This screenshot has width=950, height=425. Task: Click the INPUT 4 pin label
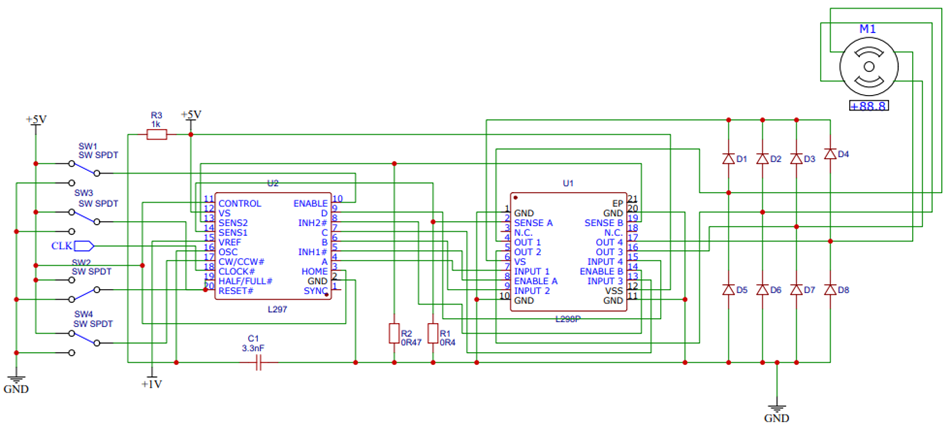pos(605,261)
